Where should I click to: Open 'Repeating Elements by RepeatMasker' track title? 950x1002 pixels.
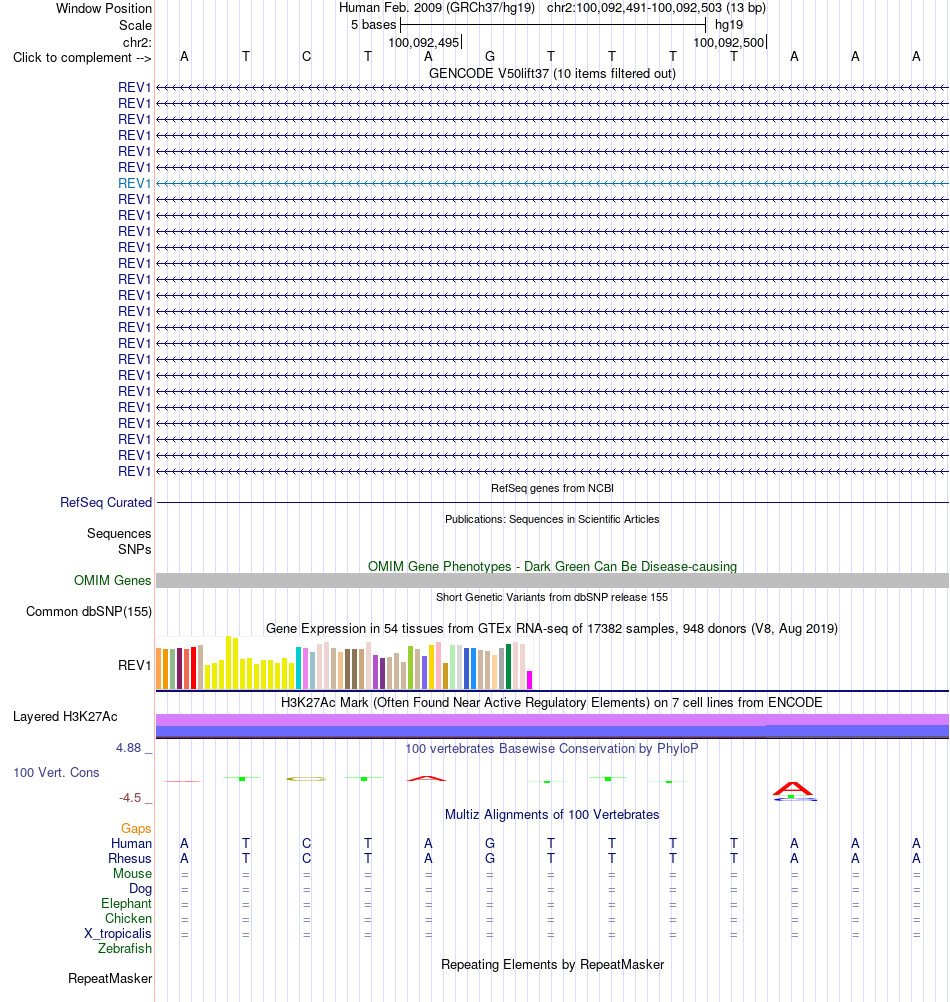coord(552,965)
